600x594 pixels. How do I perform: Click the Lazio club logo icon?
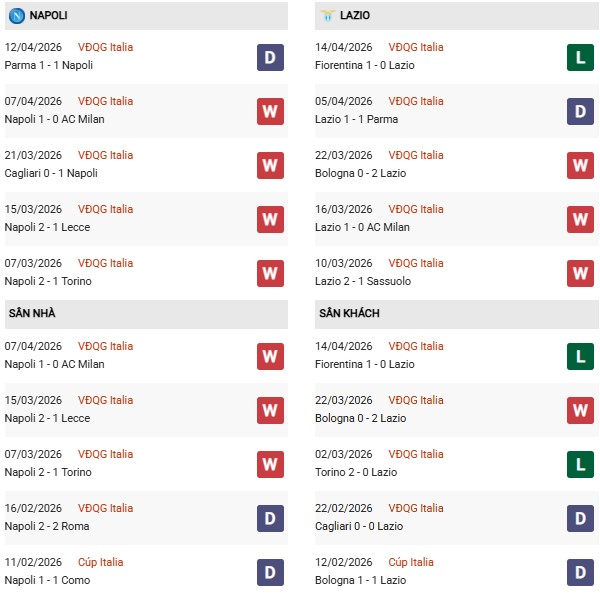pos(327,16)
